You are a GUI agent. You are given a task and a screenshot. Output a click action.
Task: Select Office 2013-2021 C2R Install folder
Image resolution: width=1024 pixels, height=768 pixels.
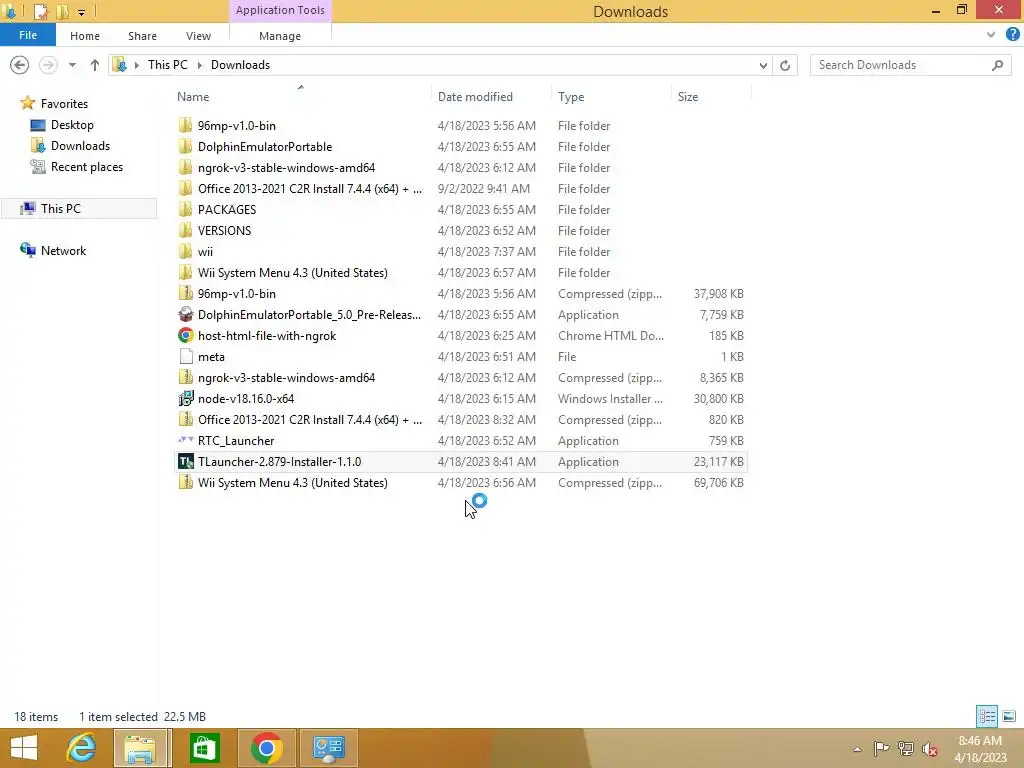click(461, 189)
